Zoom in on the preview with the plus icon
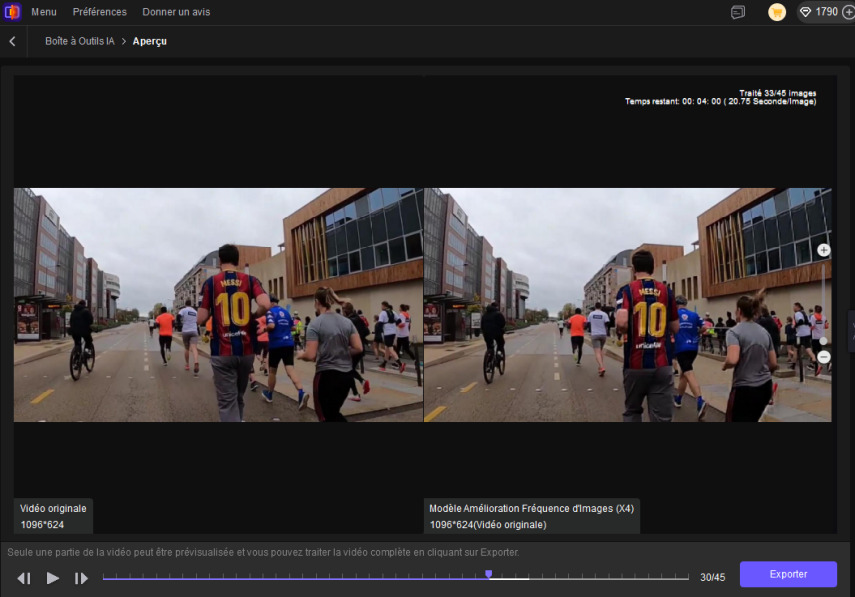Screen dimensions: 855x597 click(x=824, y=249)
